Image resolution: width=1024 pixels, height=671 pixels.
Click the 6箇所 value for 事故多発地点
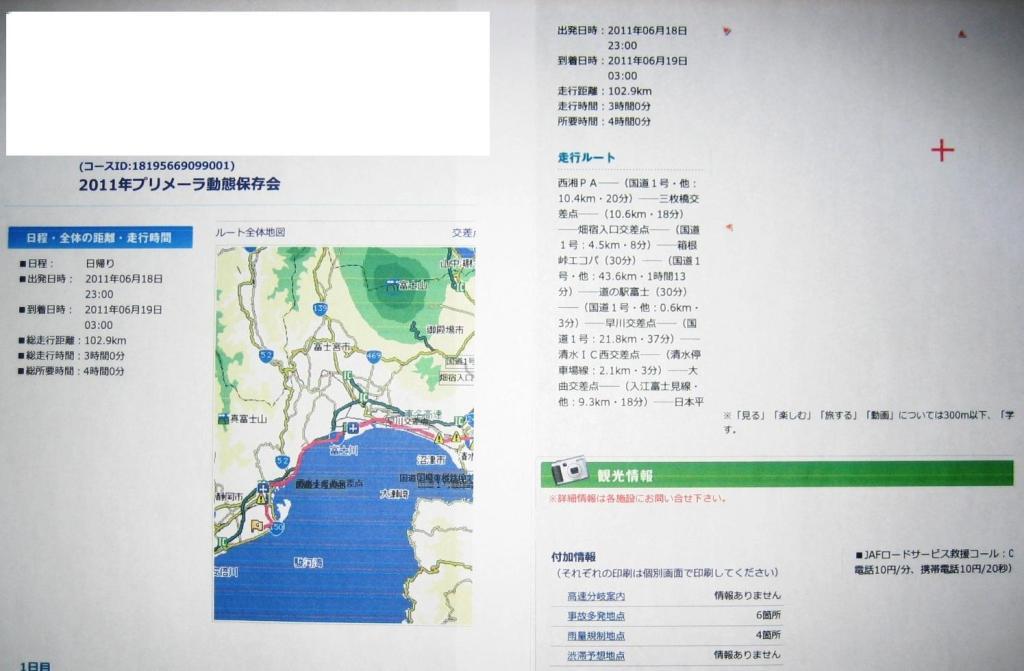[768, 615]
